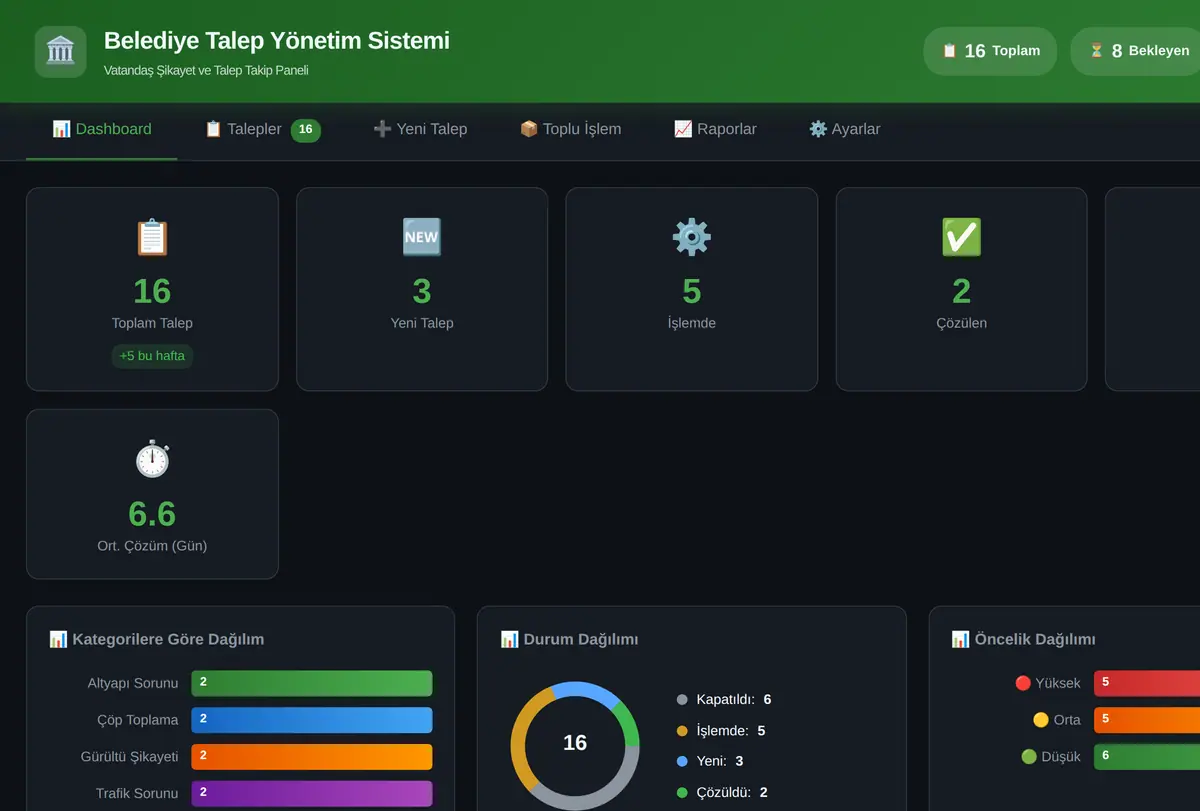Click the amber İşlemde legend dot
Image resolution: width=1200 pixels, height=811 pixels.
click(x=682, y=731)
